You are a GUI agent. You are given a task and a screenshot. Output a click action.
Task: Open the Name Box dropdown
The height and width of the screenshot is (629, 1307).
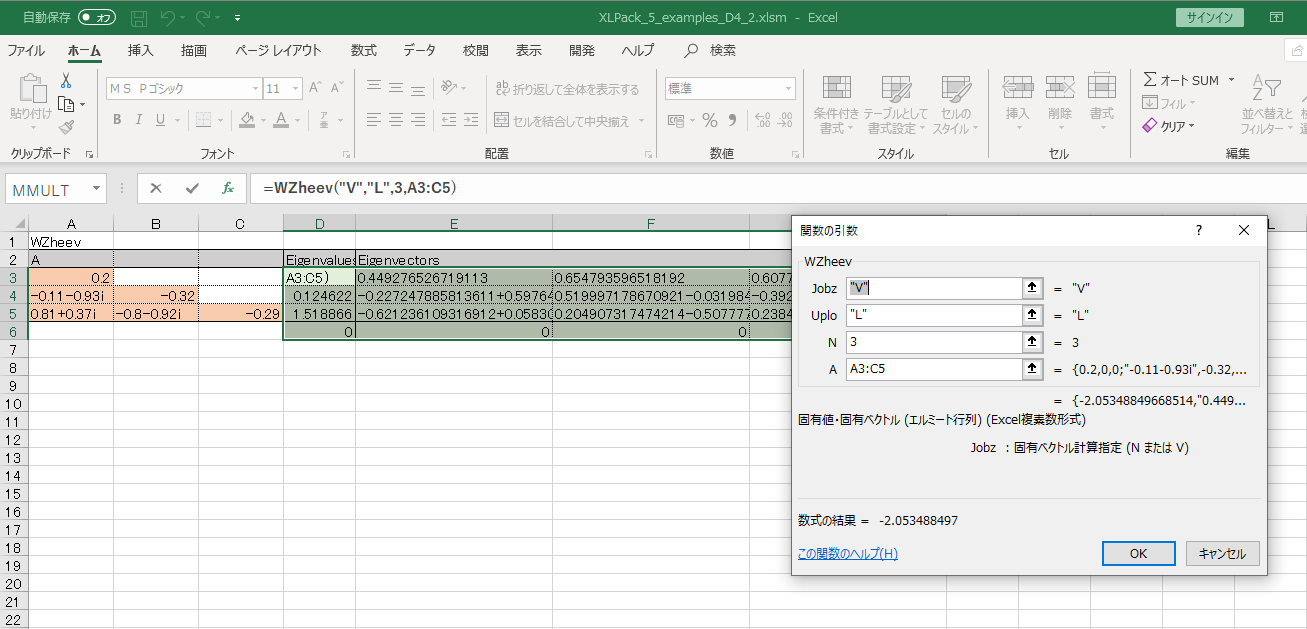(x=97, y=188)
